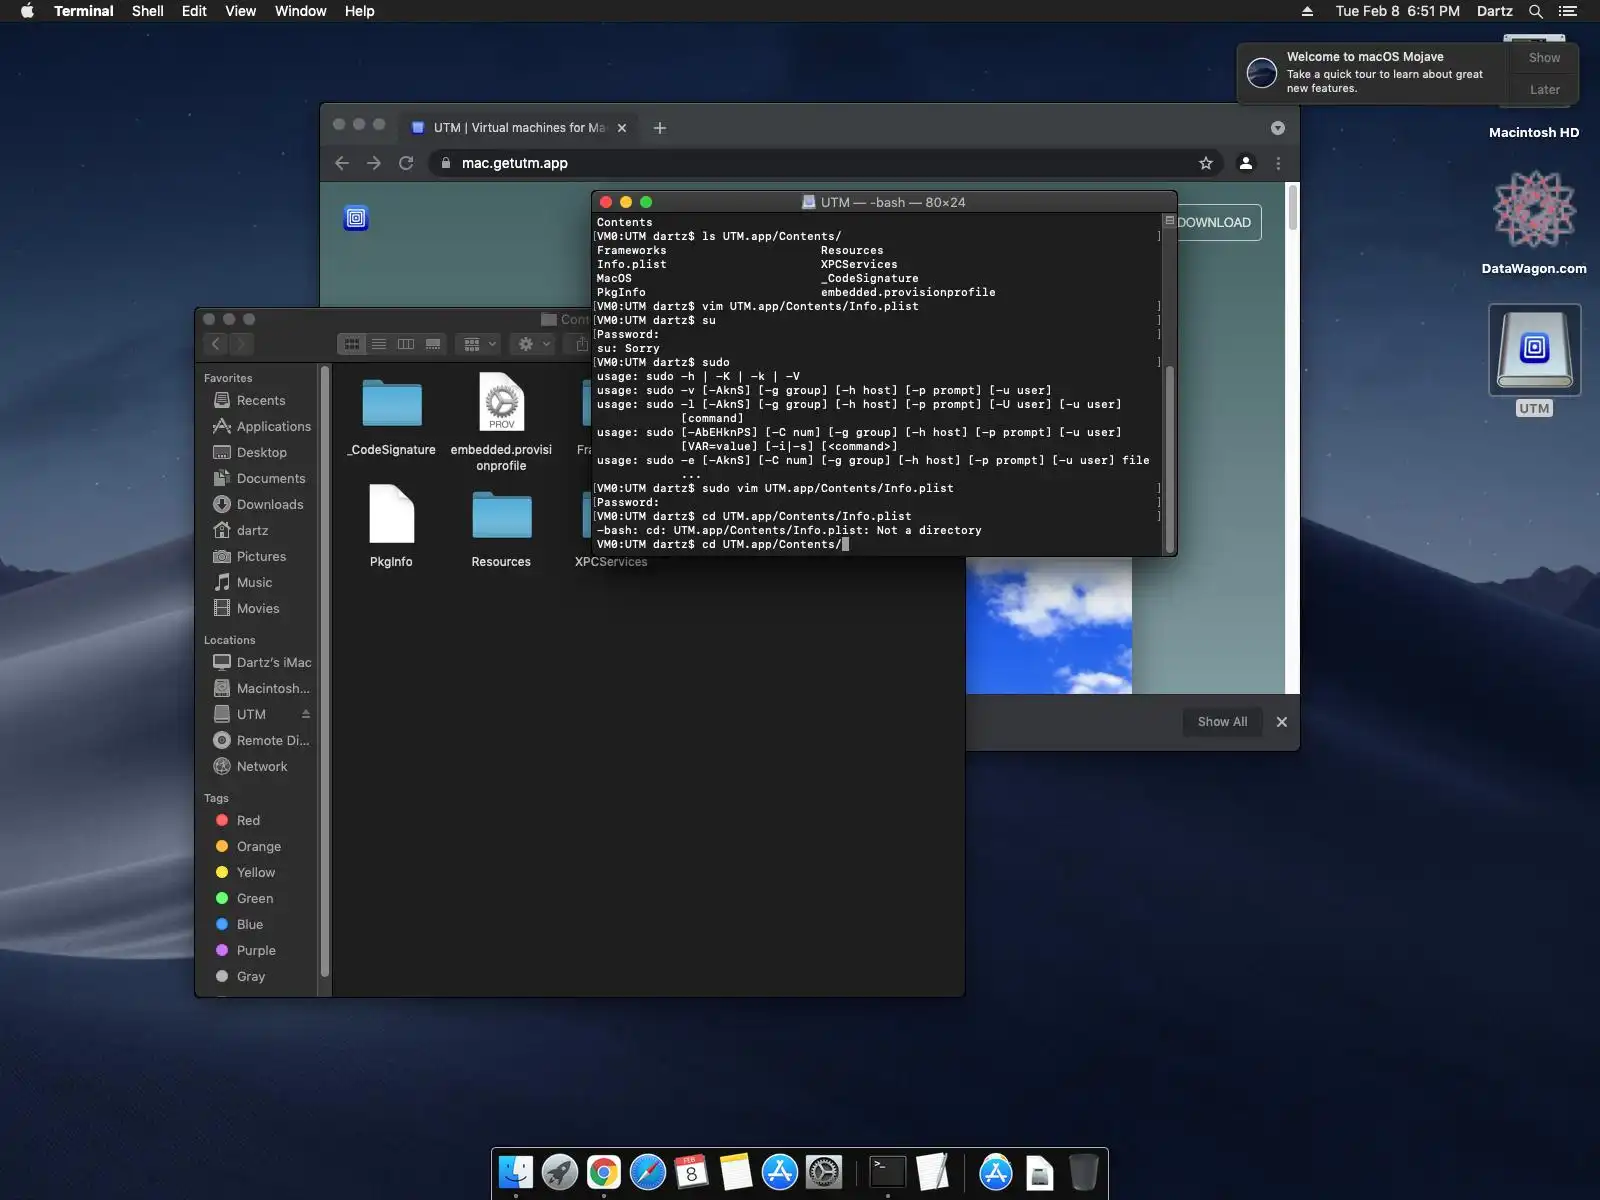The height and width of the screenshot is (1200, 1600).
Task: Click Show on the macOS Mojave notification
Action: [1544, 58]
